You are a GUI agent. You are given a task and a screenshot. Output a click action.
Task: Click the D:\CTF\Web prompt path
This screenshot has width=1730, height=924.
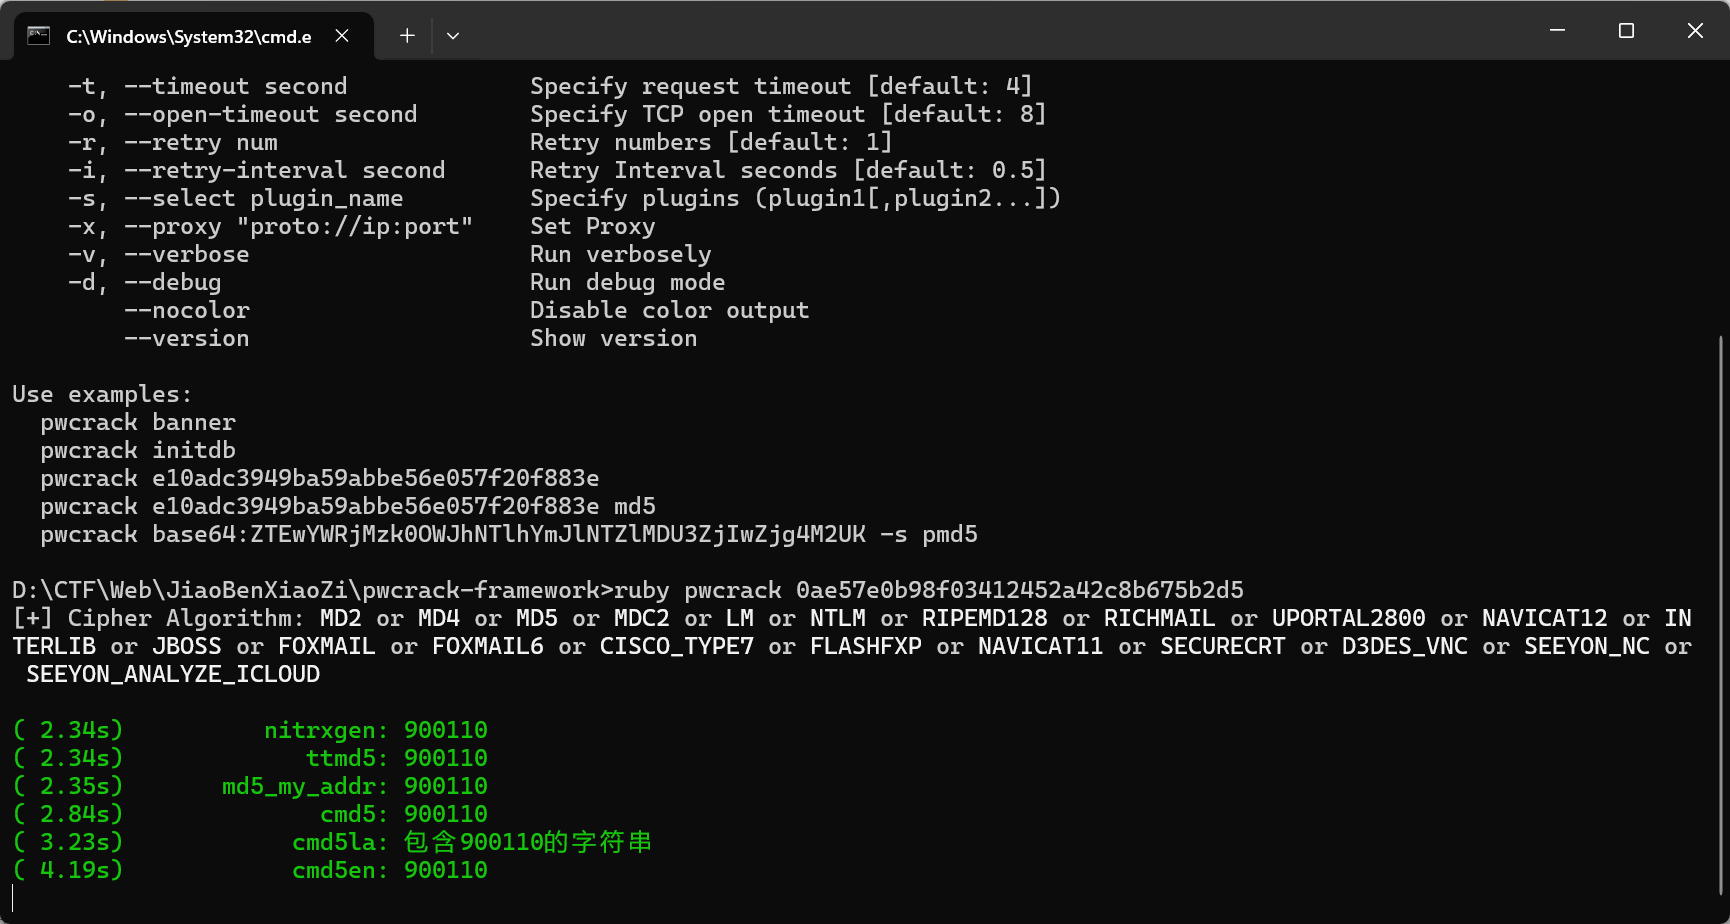[313, 591]
